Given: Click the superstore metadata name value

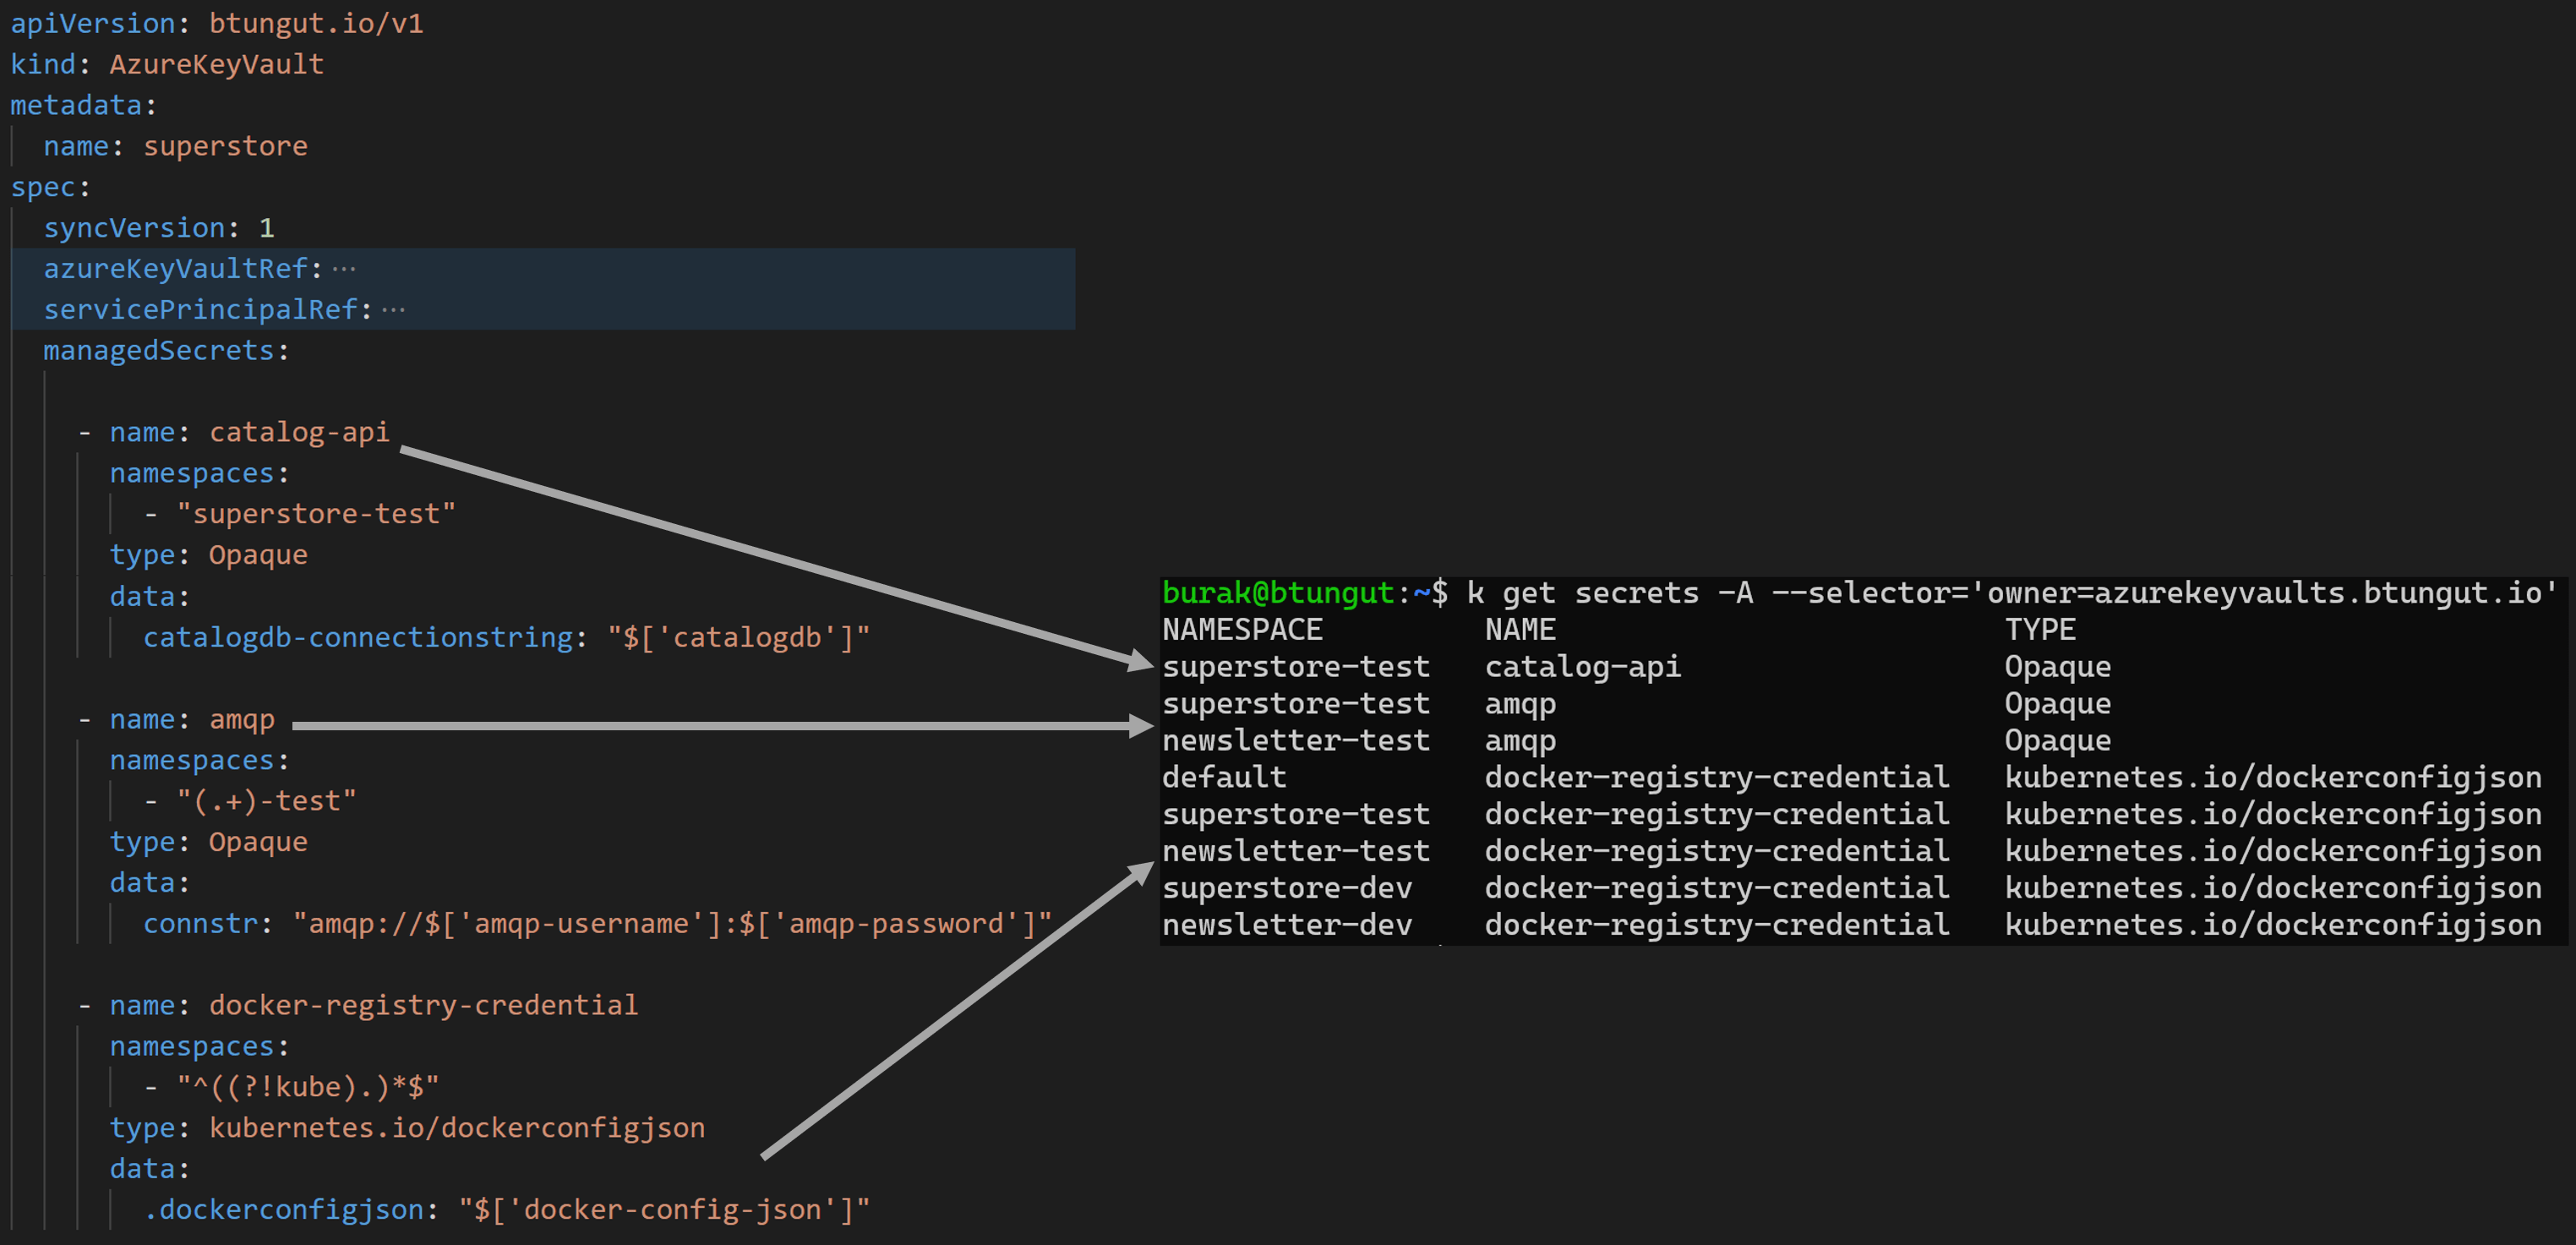Looking at the screenshot, I should pyautogui.click(x=225, y=146).
